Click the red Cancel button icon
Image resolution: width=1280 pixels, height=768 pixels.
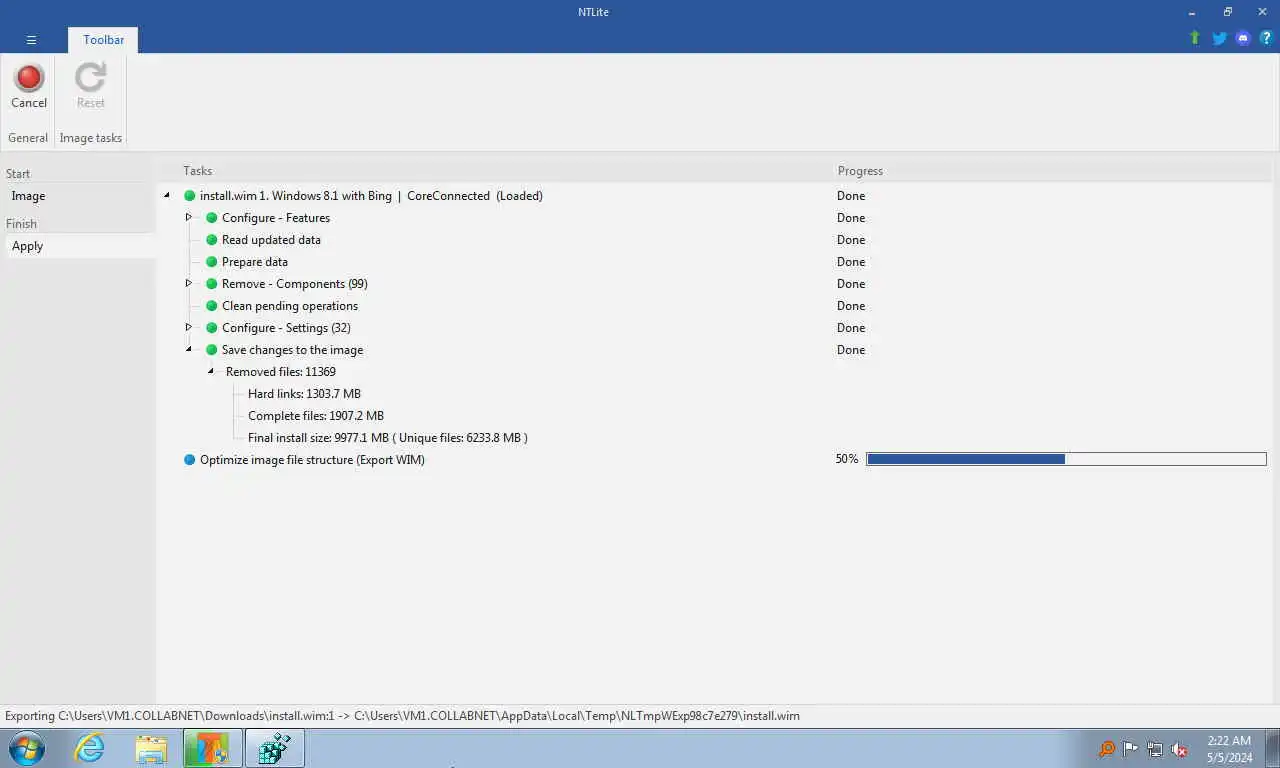click(x=29, y=77)
